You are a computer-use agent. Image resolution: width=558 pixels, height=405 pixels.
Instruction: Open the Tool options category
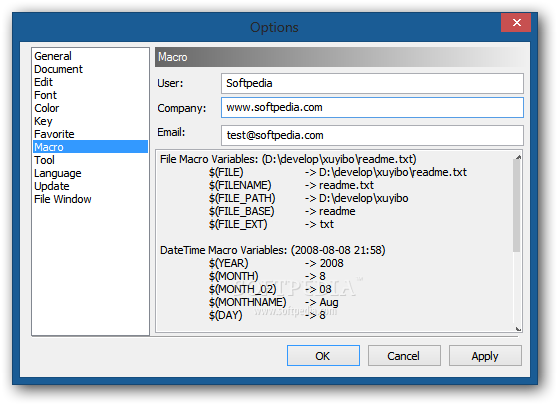44,160
